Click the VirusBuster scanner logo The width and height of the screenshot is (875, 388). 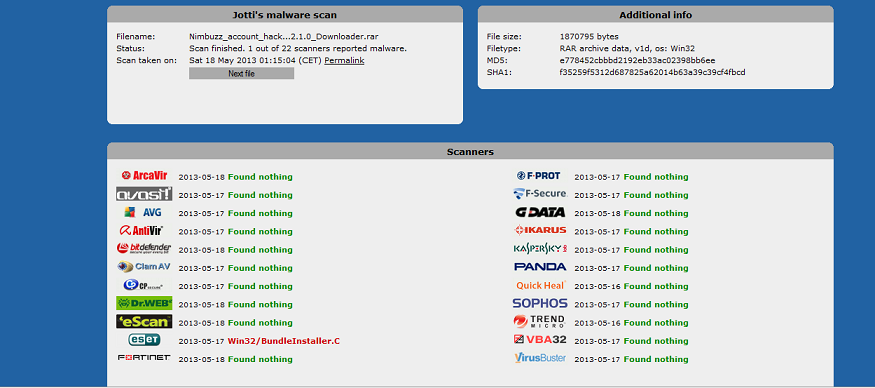click(x=540, y=358)
